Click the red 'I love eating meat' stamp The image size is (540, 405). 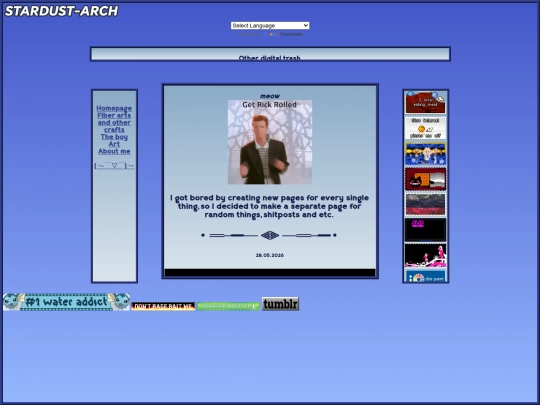(425, 102)
